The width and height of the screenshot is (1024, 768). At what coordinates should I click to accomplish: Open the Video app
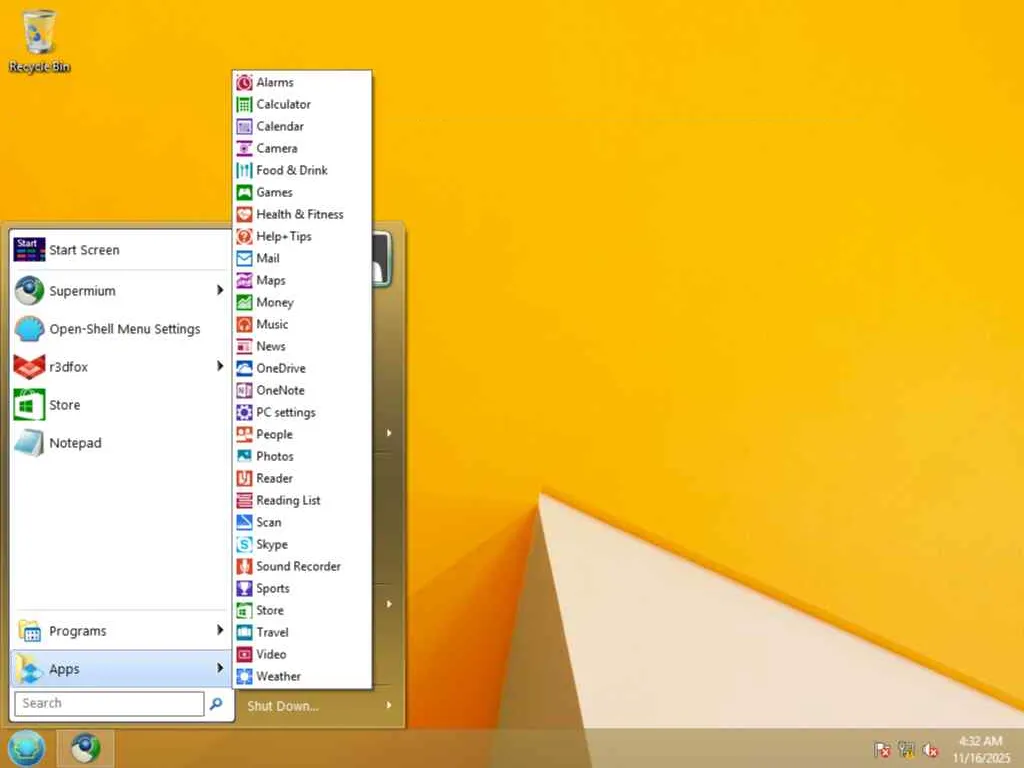[302, 654]
